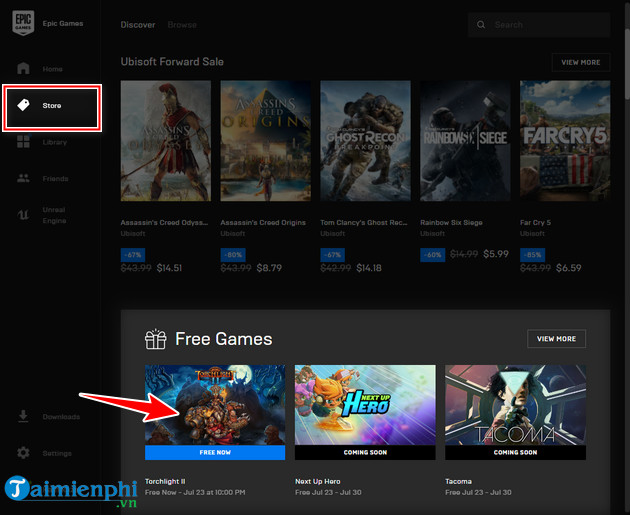Go to Downloads label in sidebar
The image size is (630, 515).
pos(61,417)
